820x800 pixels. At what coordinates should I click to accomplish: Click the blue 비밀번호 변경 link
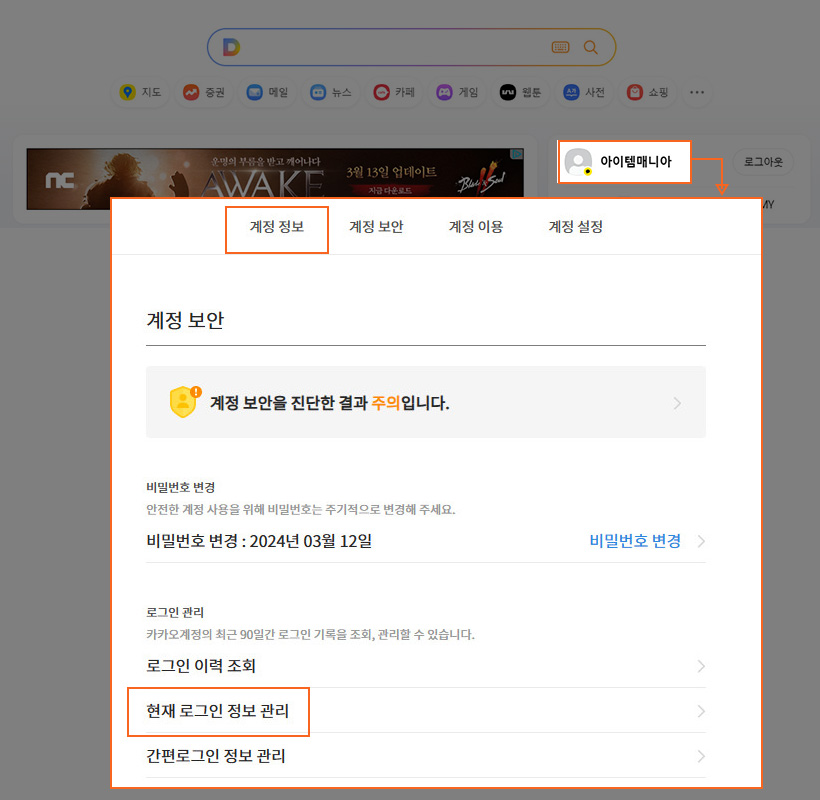[635, 541]
